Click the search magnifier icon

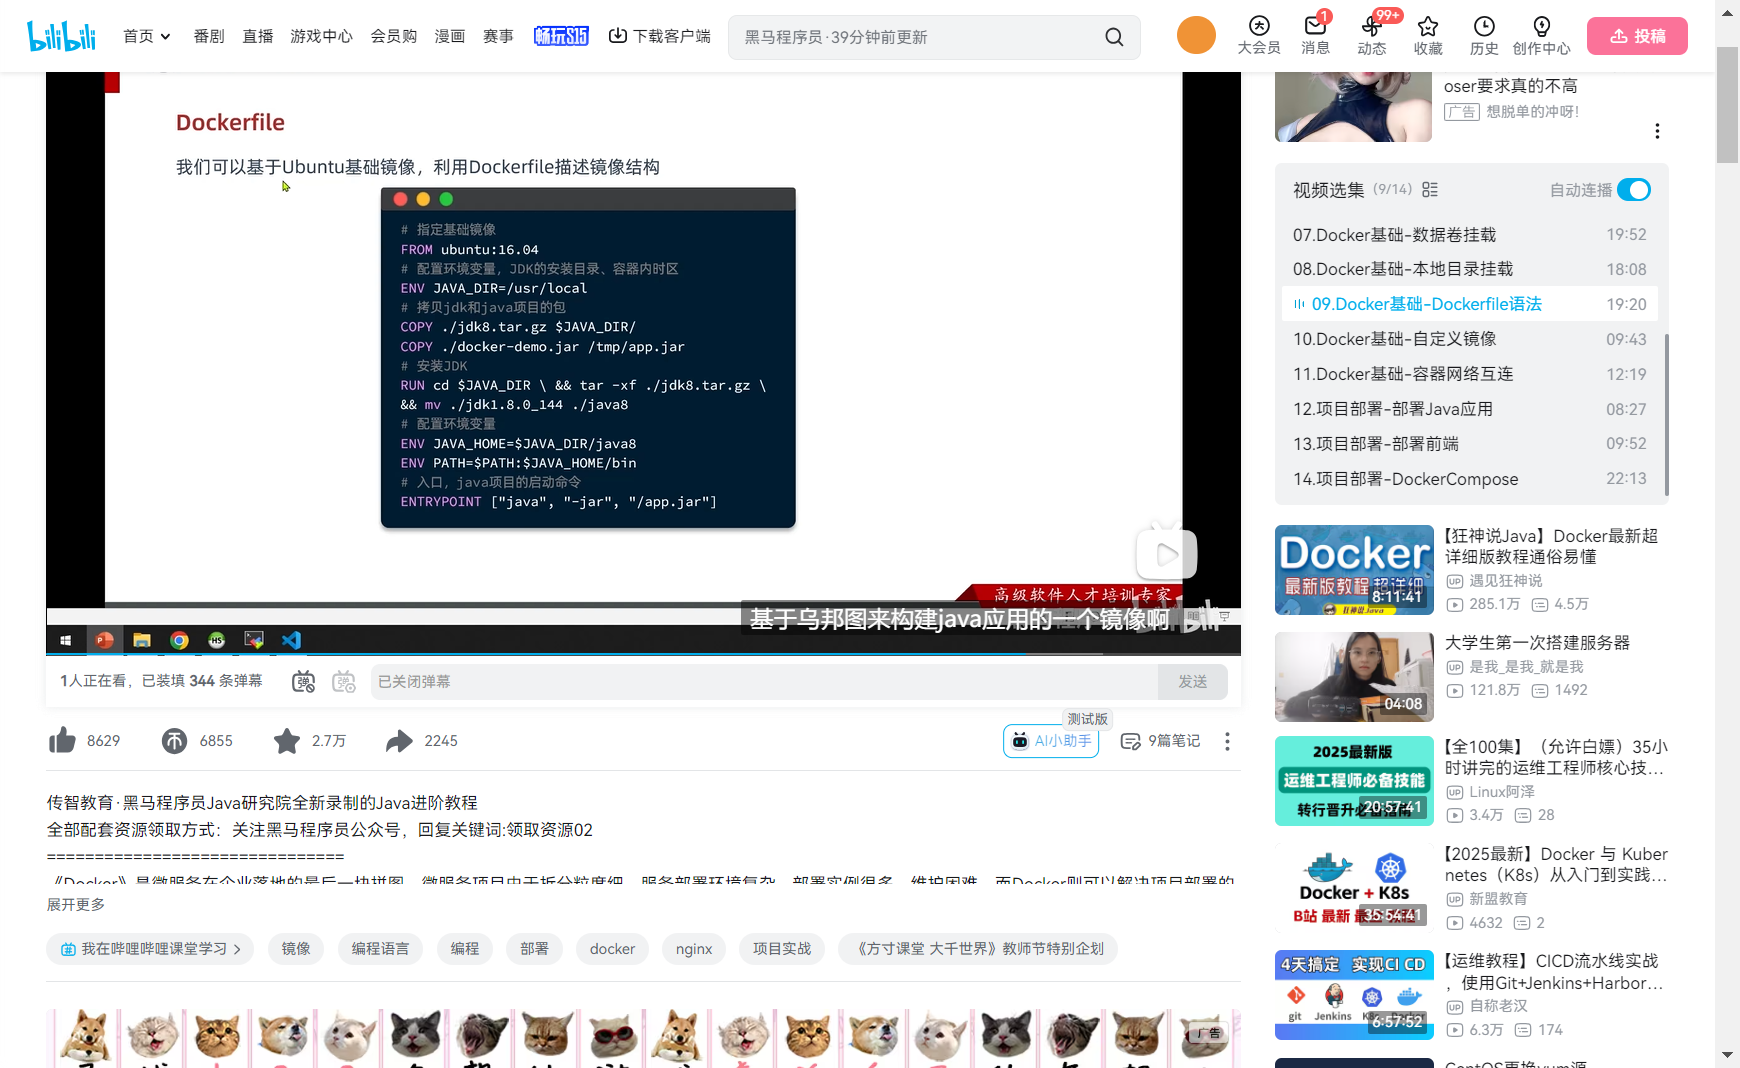pos(1114,36)
